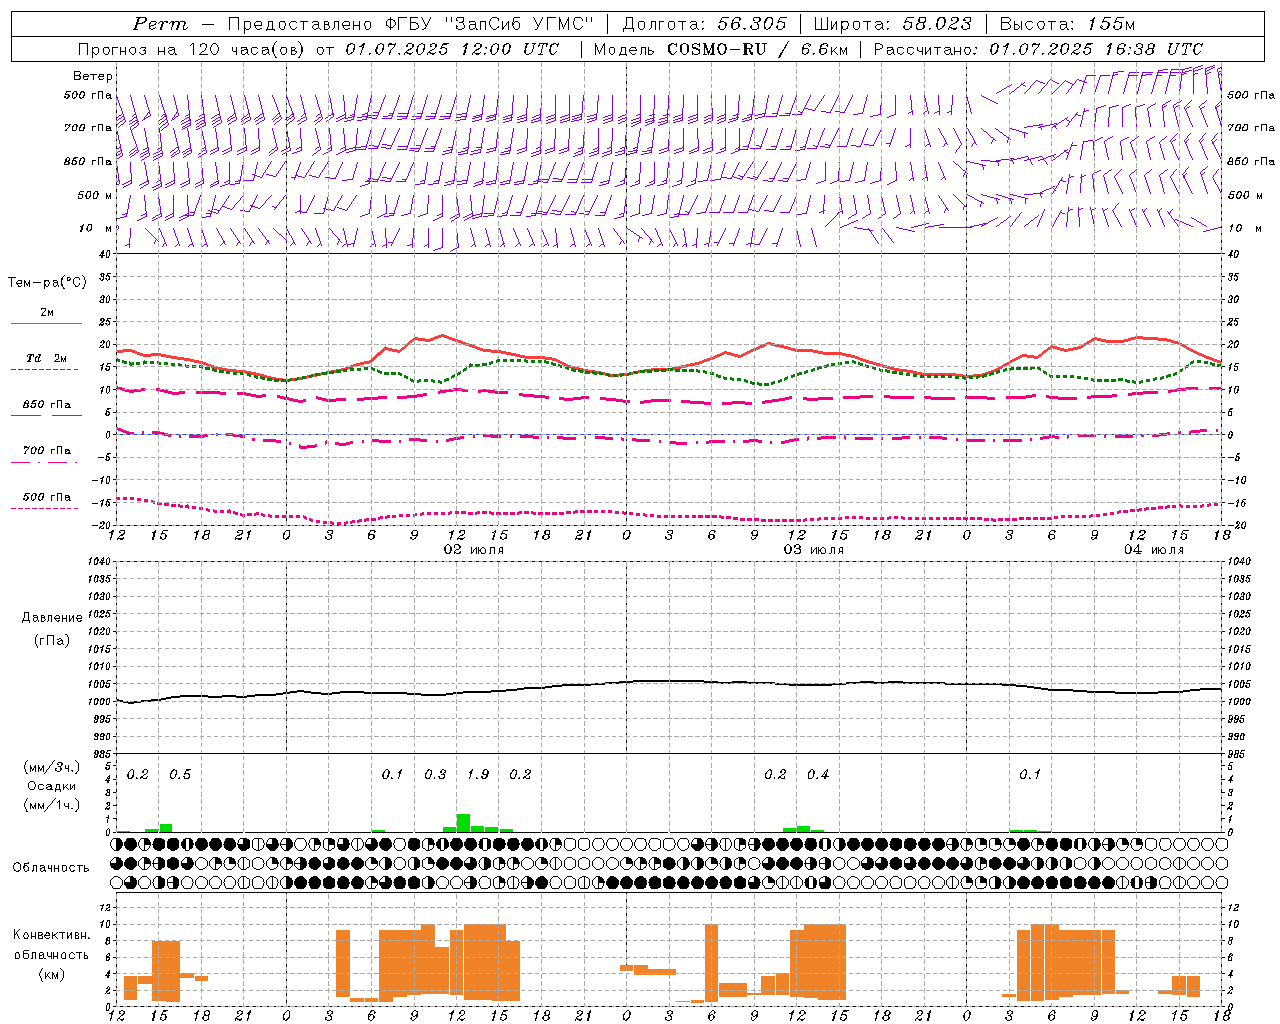The width and height of the screenshot is (1280, 1024).
Task: Click dash-dot line sample under temperature "700 гПа"
Action: 44,463
